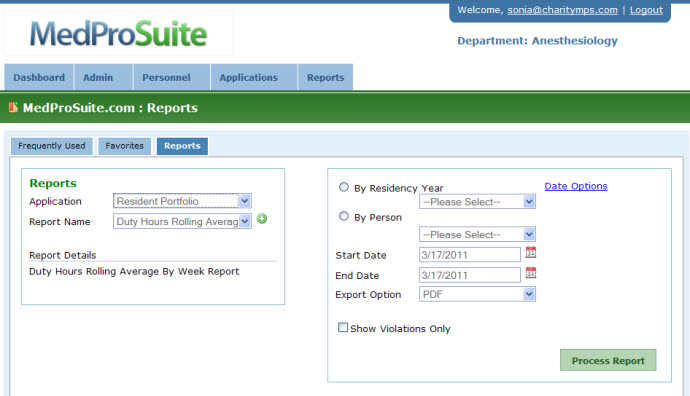Click the Process Report button
Screen dimensions: 690x396
[608, 360]
